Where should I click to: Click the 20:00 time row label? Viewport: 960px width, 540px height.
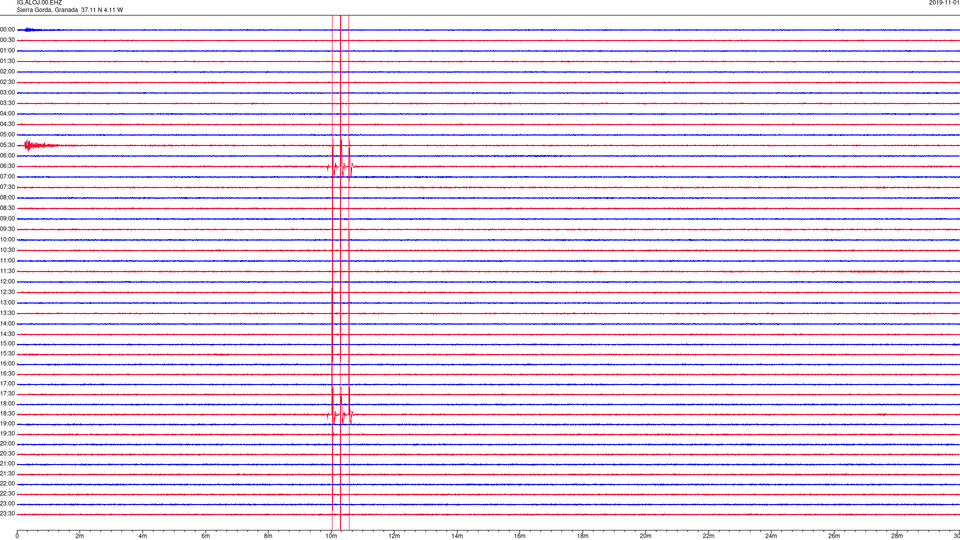pyautogui.click(x=7, y=444)
